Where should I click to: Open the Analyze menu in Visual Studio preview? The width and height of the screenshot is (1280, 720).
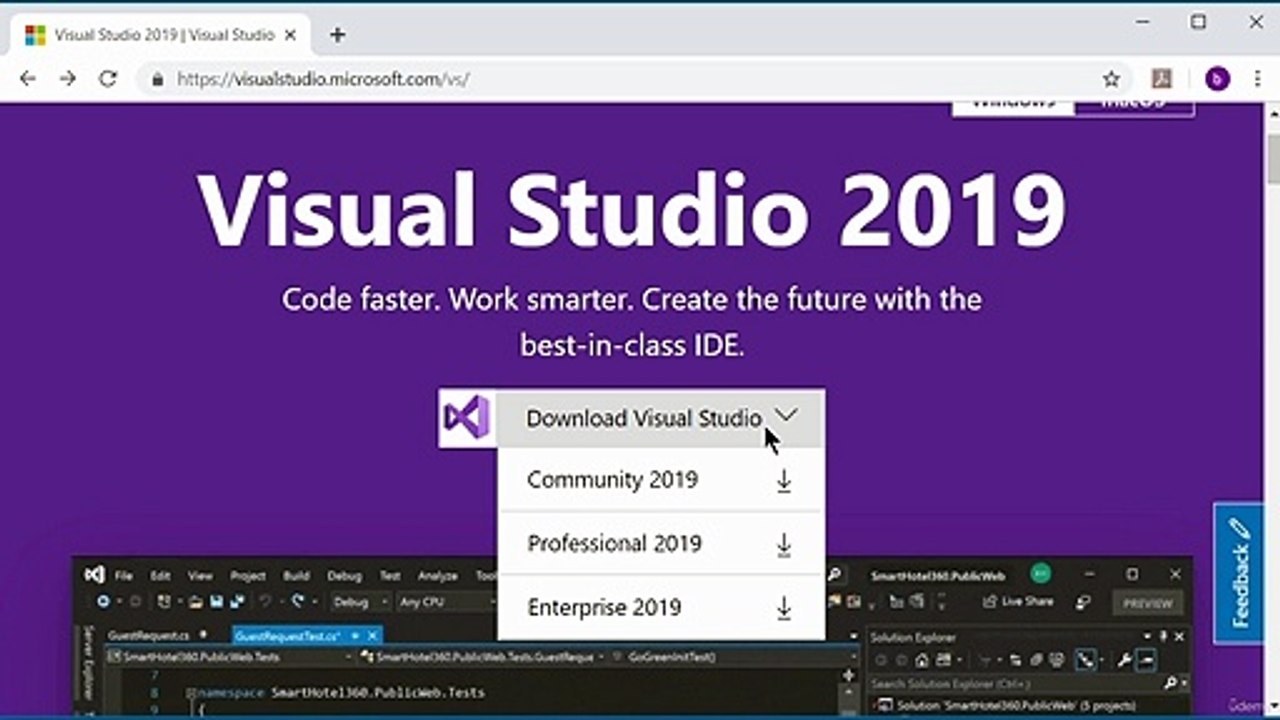pyautogui.click(x=437, y=576)
